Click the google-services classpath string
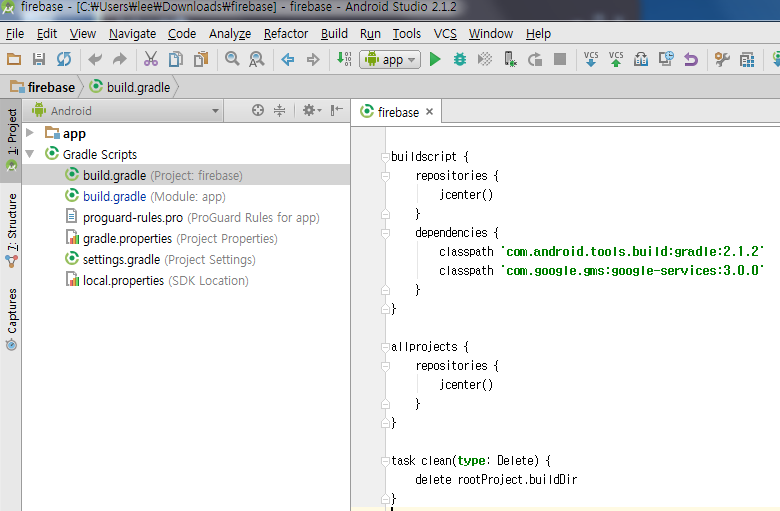 633,271
